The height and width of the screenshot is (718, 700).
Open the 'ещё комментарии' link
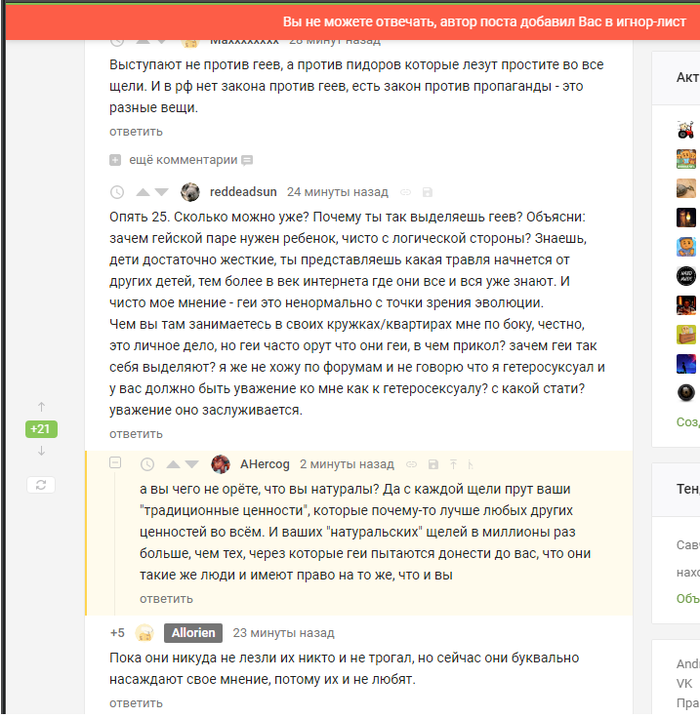pyautogui.click(x=183, y=160)
